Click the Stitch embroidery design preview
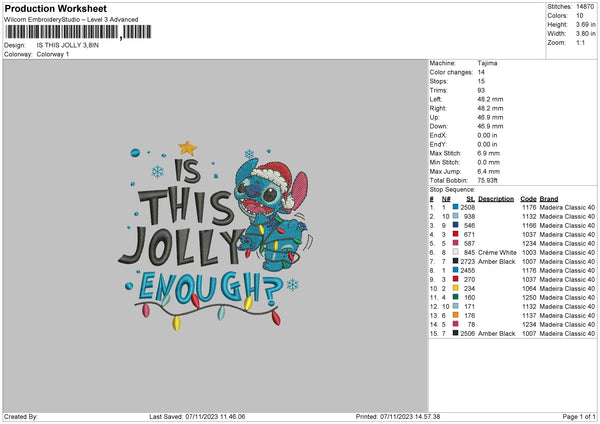 coord(217,236)
